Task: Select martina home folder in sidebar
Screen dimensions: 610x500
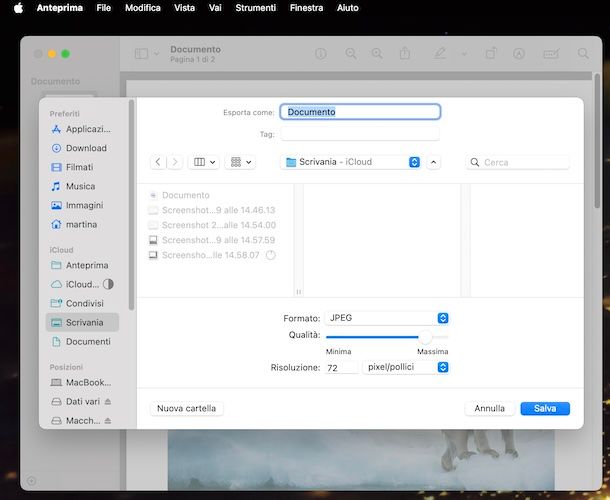Action: point(82,224)
